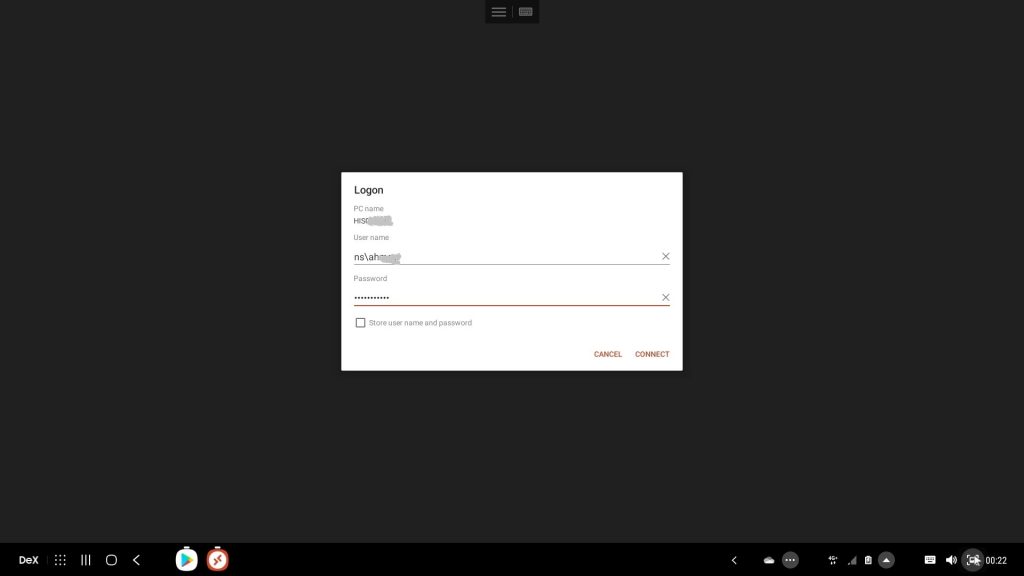The width and height of the screenshot is (1024, 576).
Task: Enable Store user name and password
Action: point(361,323)
